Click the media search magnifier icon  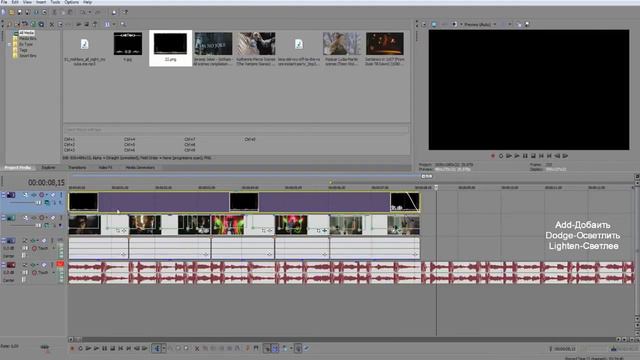point(123,24)
